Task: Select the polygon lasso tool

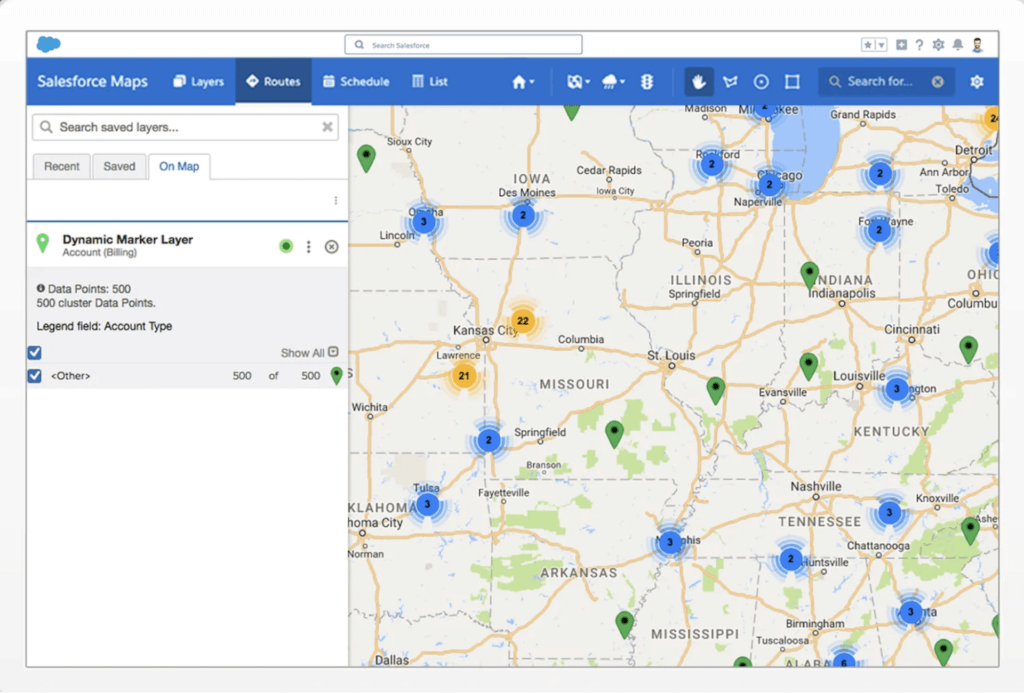Action: tap(730, 82)
